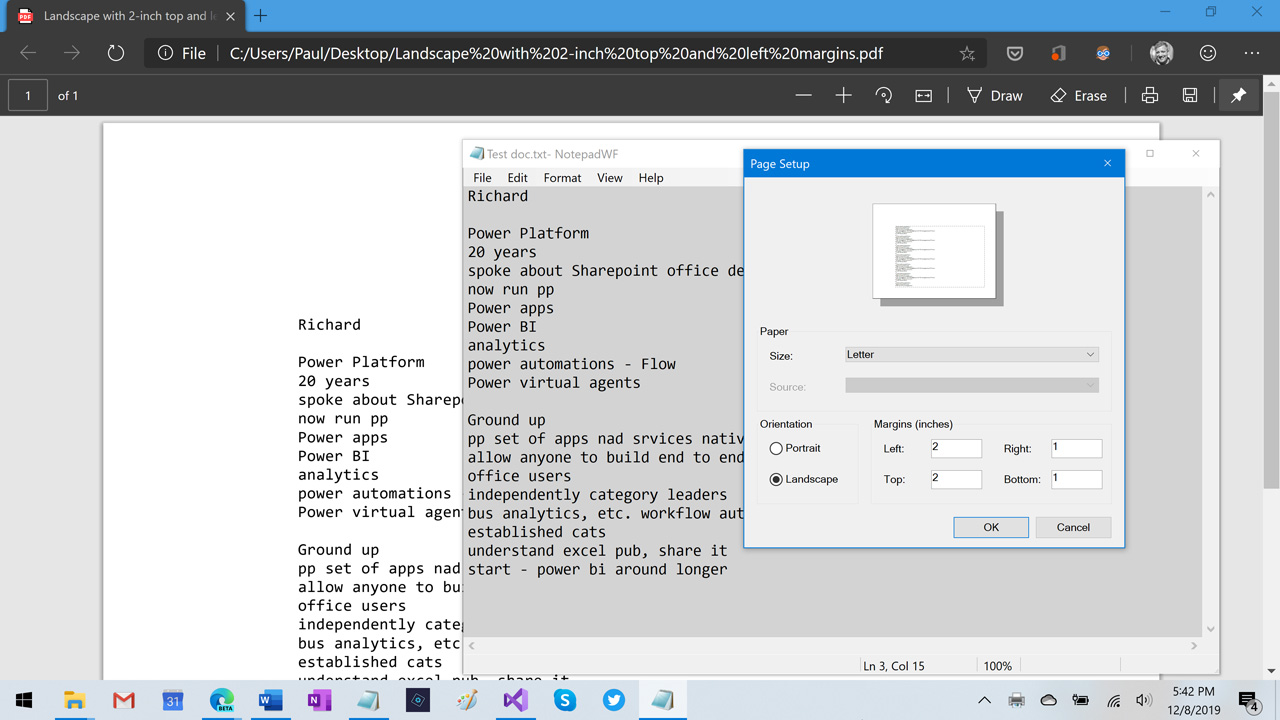The width and height of the screenshot is (1280, 720).
Task: Open the File menu in NotepadWF
Action: tap(482, 178)
